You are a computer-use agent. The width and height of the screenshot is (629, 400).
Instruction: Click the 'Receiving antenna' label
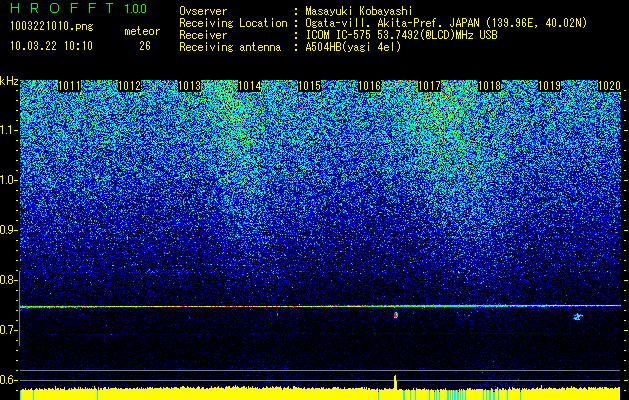click(230, 47)
